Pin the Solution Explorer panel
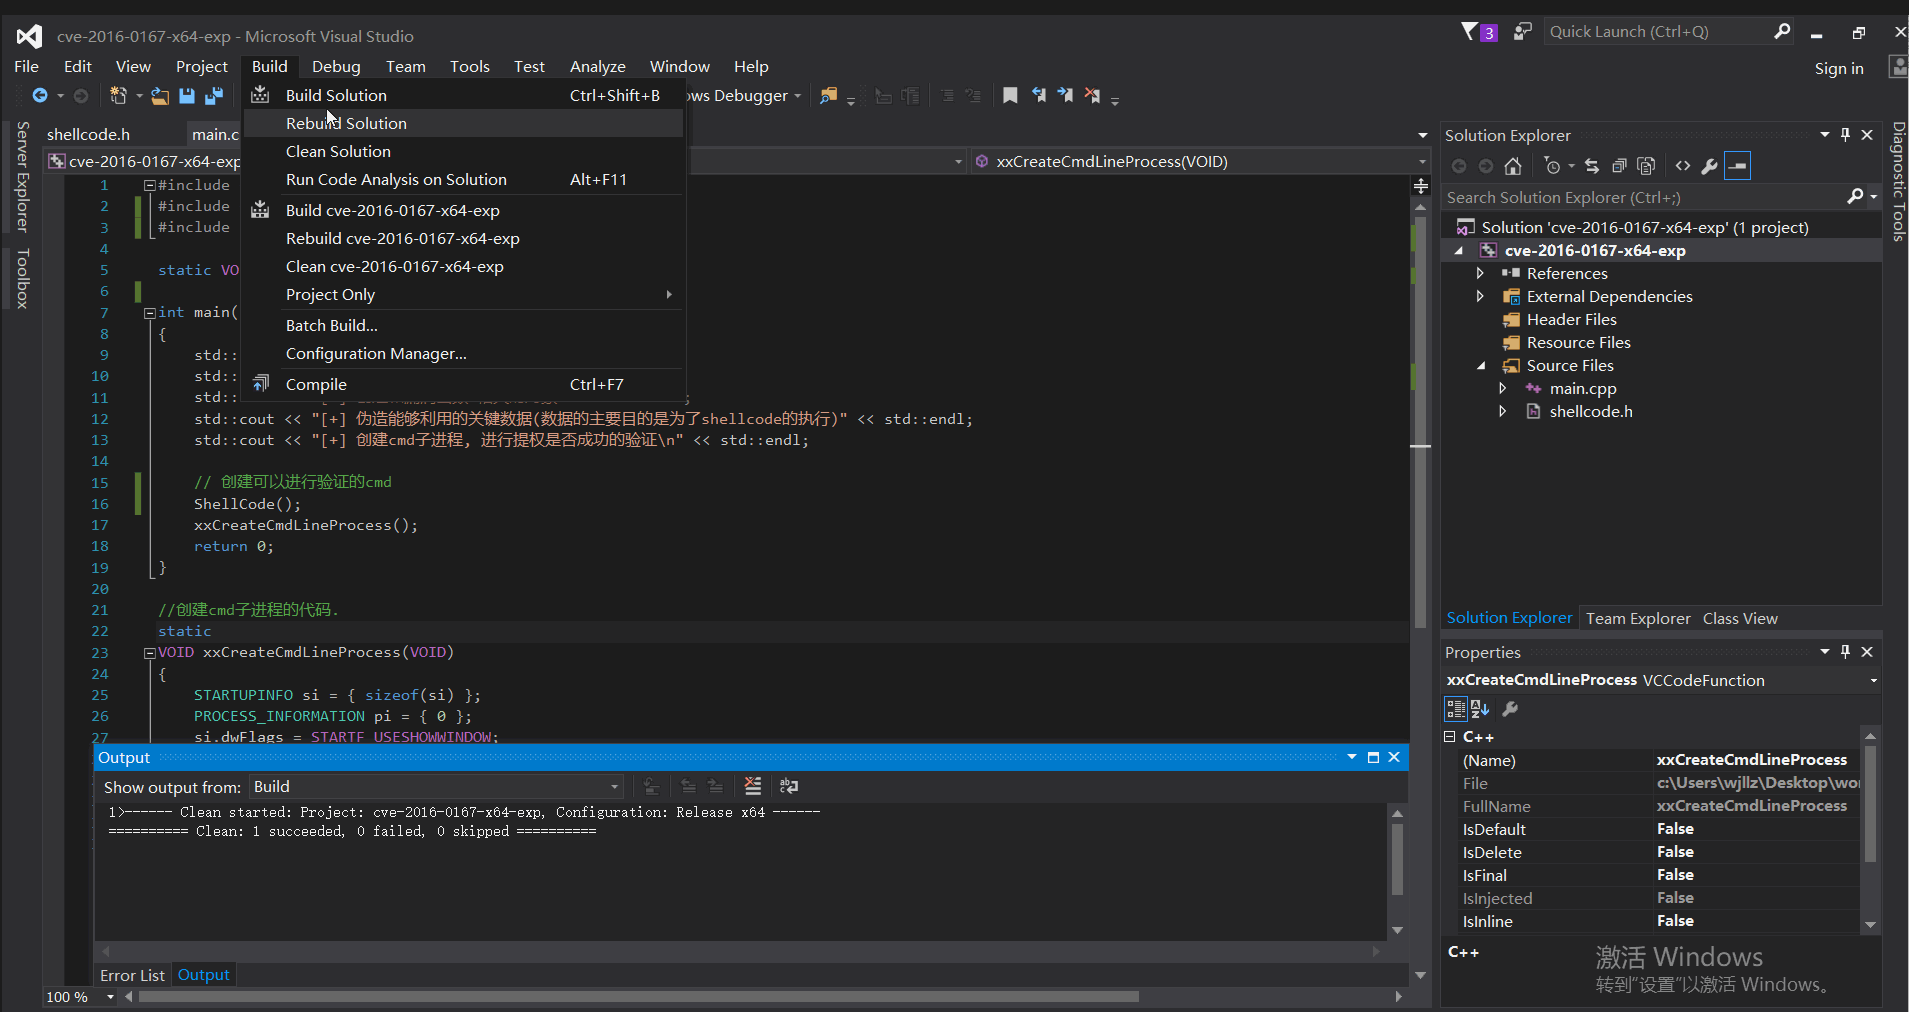This screenshot has width=1909, height=1012. point(1846,135)
